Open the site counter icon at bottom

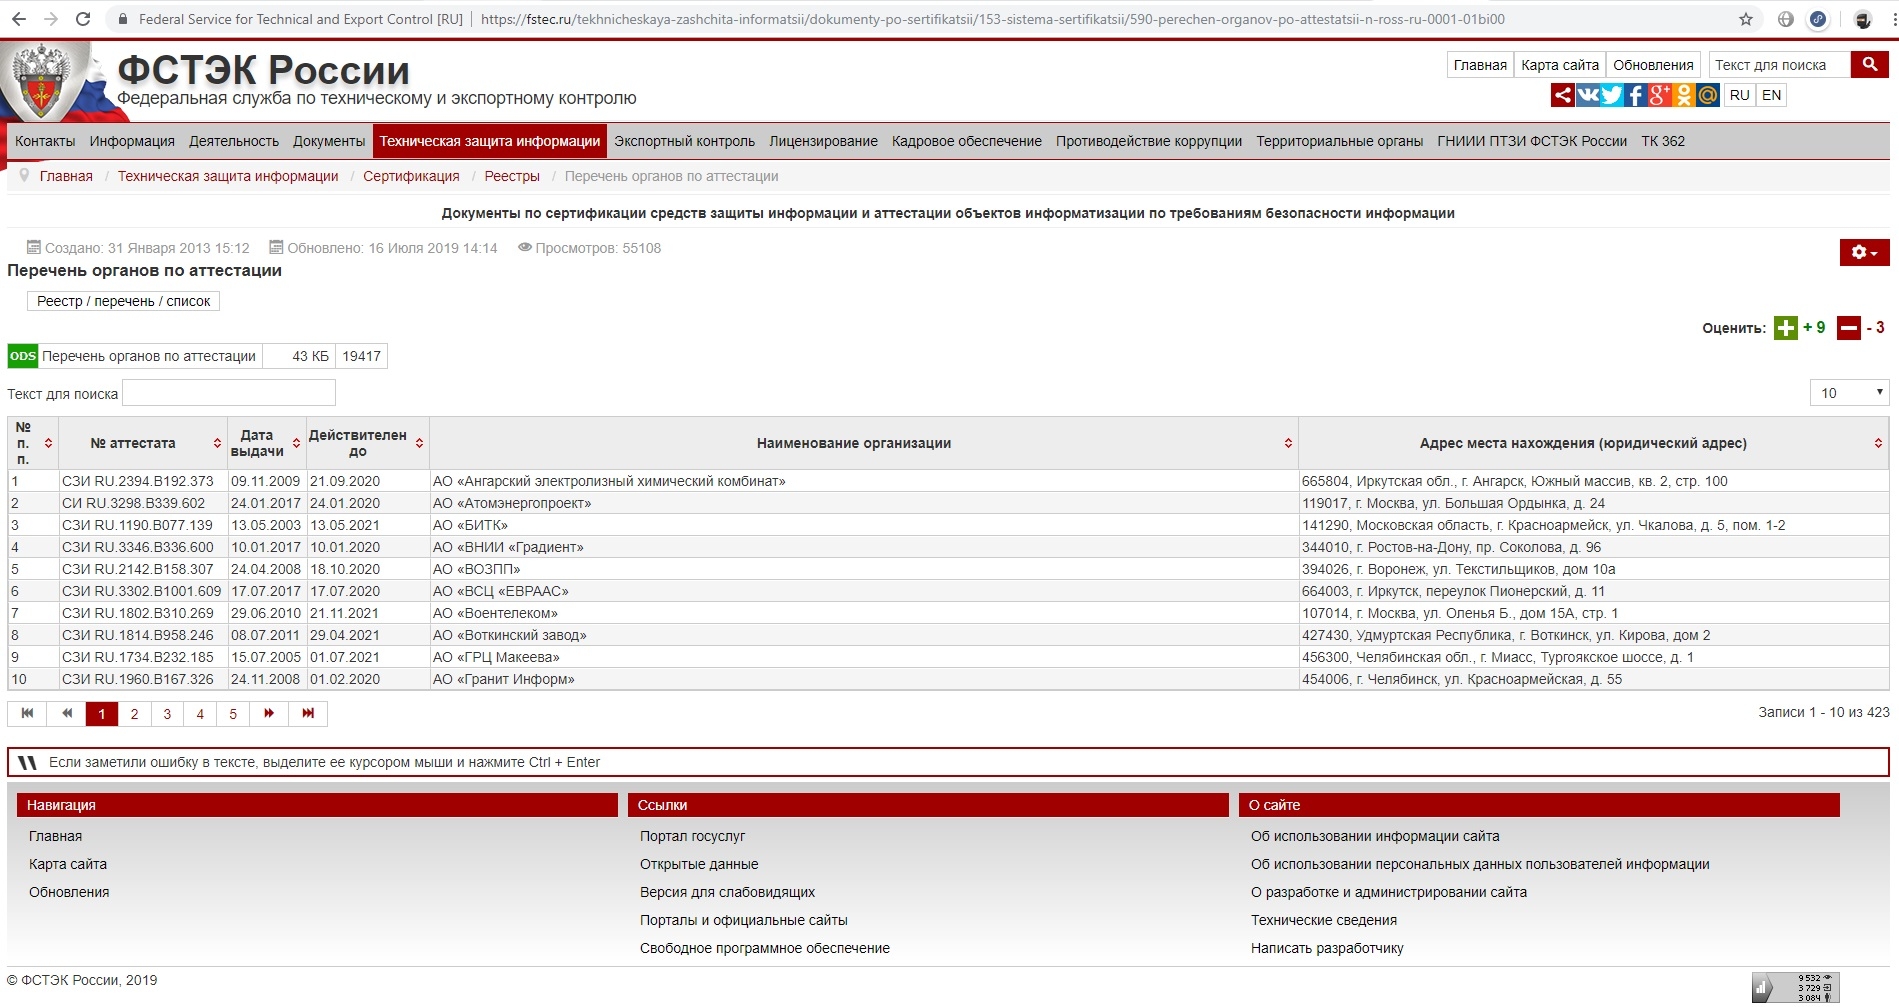coord(1795,988)
